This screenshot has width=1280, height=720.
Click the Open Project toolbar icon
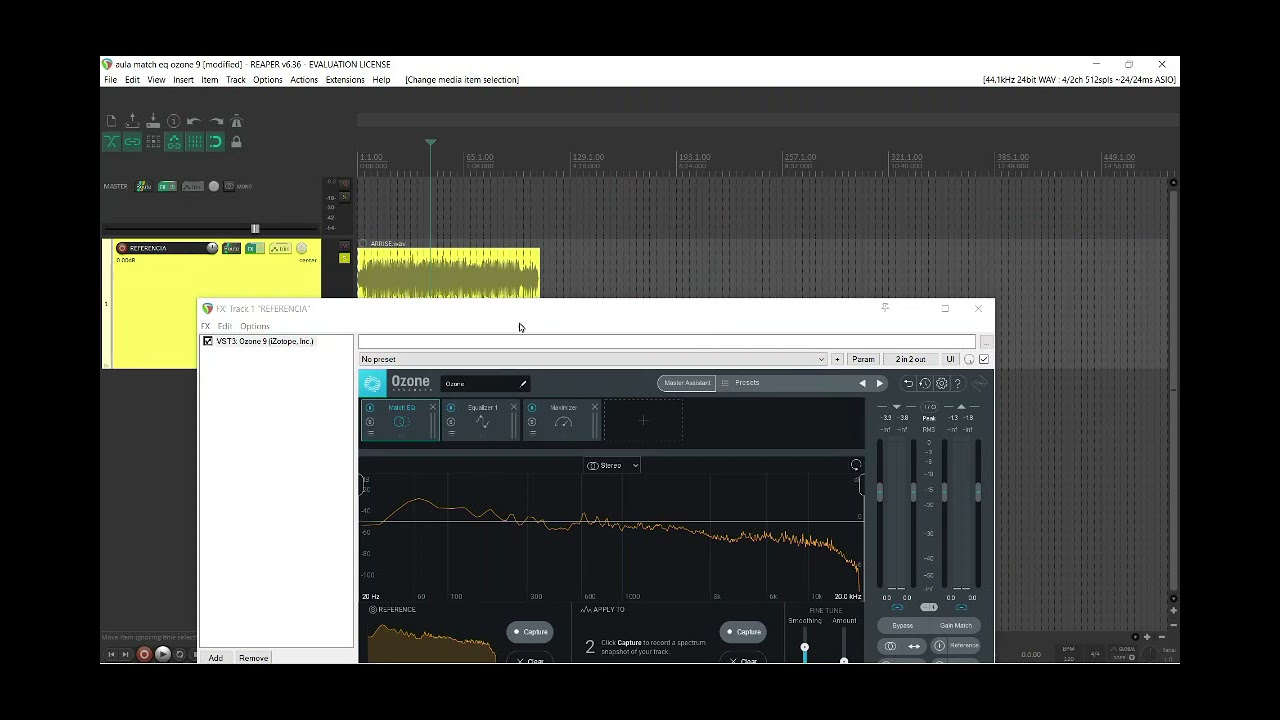pyautogui.click(x=132, y=121)
